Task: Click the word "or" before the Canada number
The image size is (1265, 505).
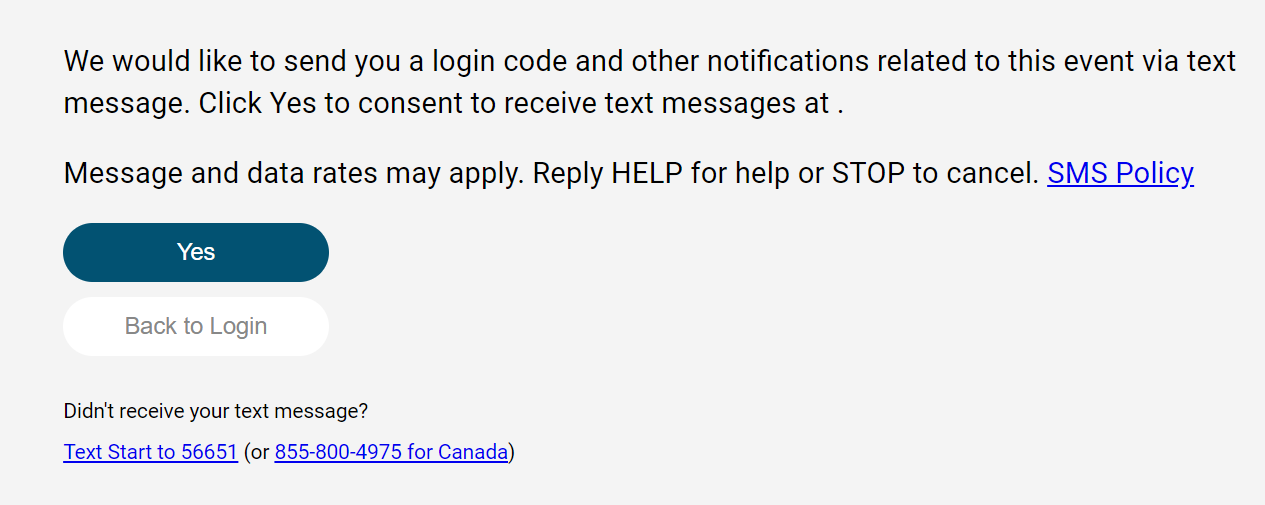Action: click(x=259, y=452)
